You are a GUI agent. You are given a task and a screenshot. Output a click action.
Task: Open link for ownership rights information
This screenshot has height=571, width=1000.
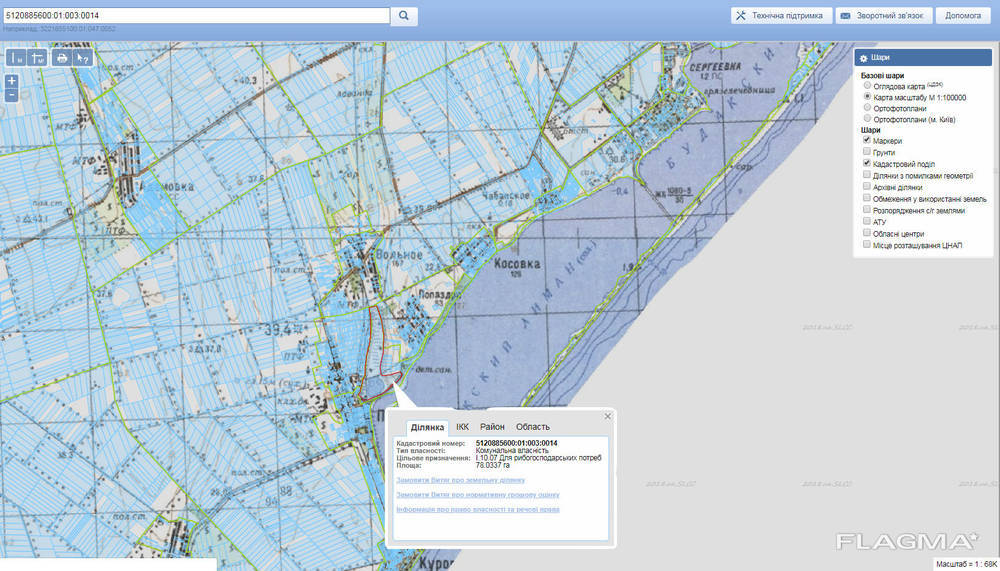(477, 509)
